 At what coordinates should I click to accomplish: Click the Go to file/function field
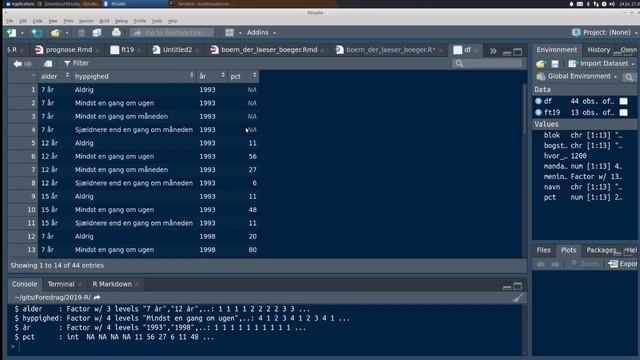point(172,33)
